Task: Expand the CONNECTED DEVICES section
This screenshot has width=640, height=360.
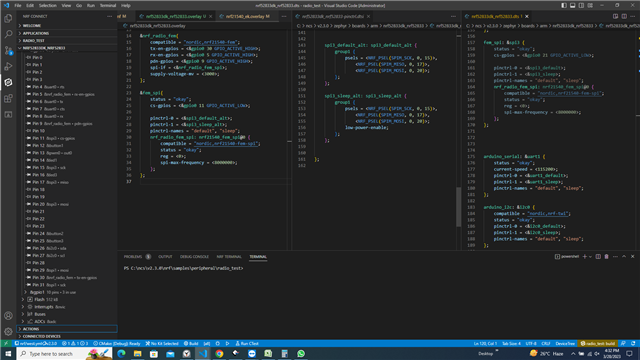Action: [x=67, y=336]
